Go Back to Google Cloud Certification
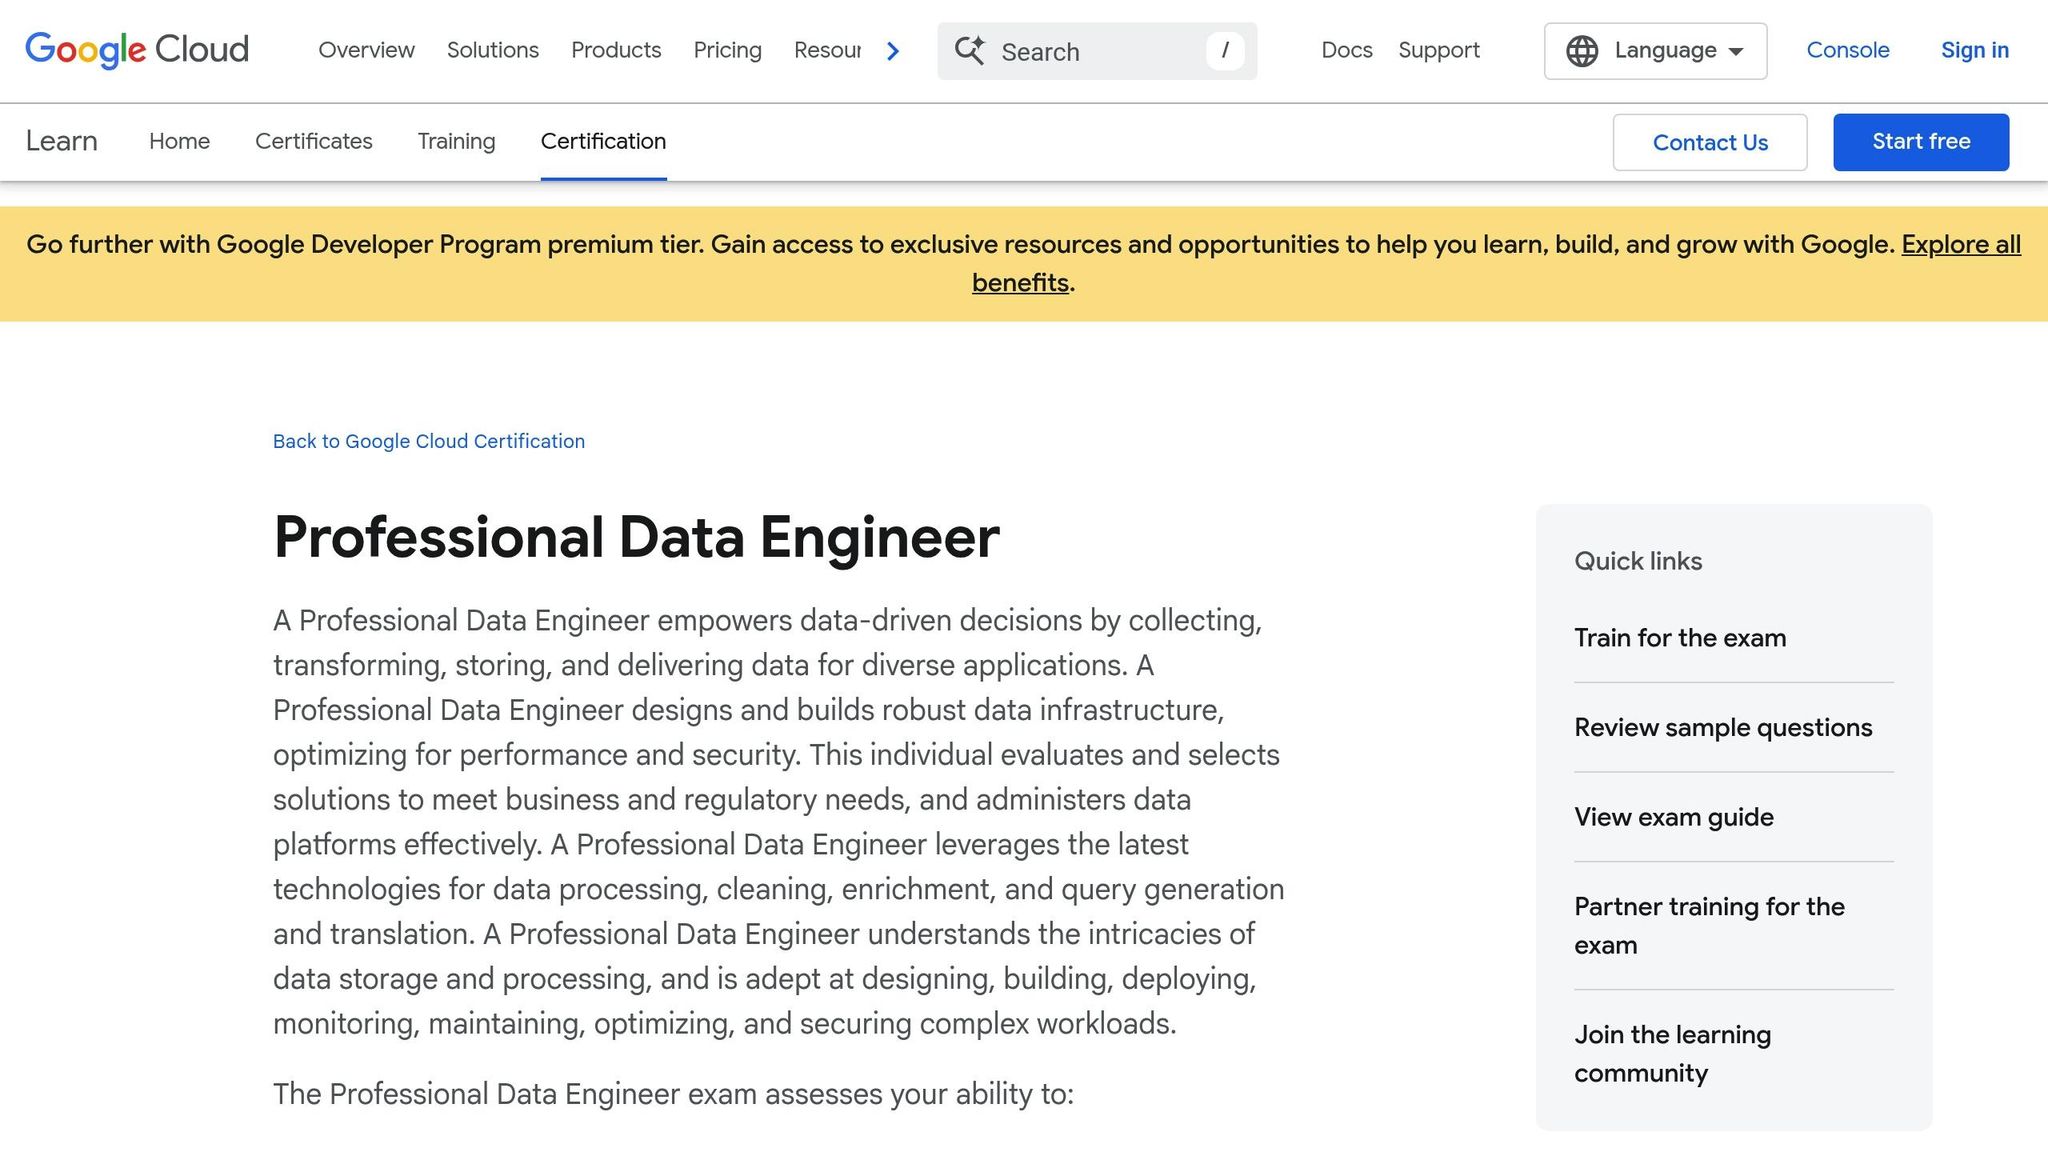 tap(428, 441)
